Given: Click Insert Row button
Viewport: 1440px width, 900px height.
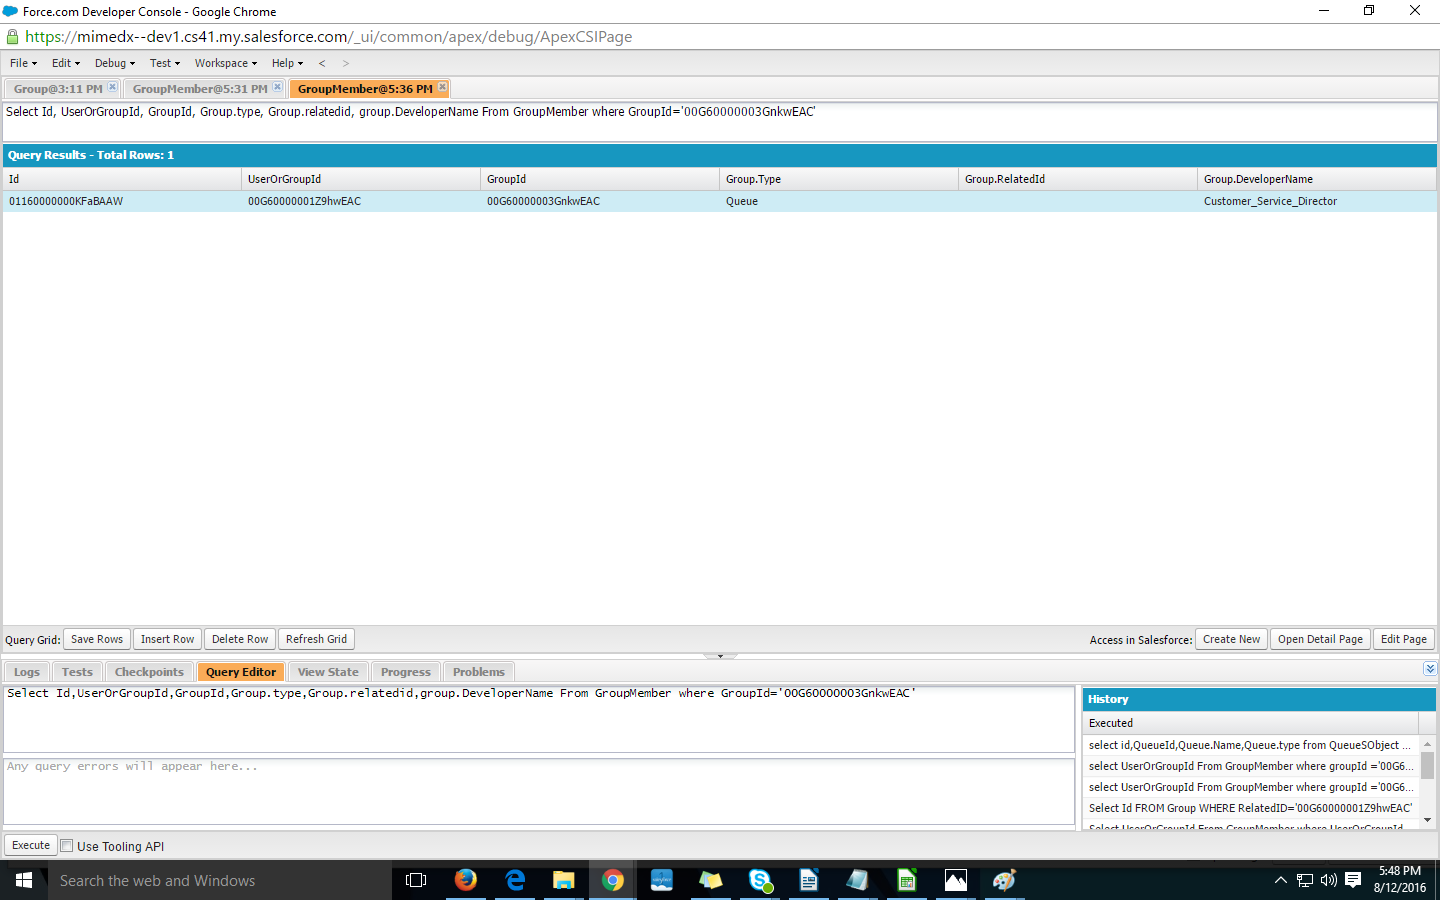Looking at the screenshot, I should tap(167, 639).
